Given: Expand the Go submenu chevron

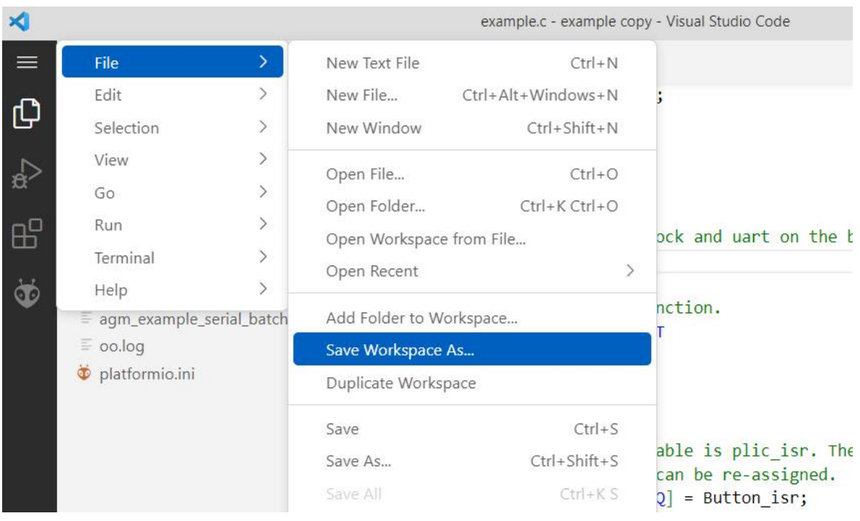Looking at the screenshot, I should coord(263,191).
